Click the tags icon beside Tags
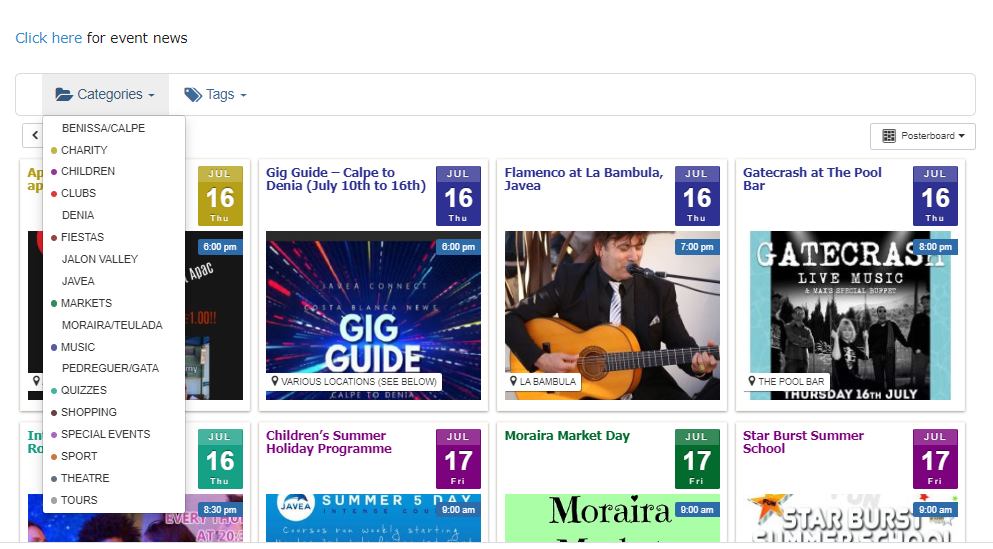 click(193, 95)
